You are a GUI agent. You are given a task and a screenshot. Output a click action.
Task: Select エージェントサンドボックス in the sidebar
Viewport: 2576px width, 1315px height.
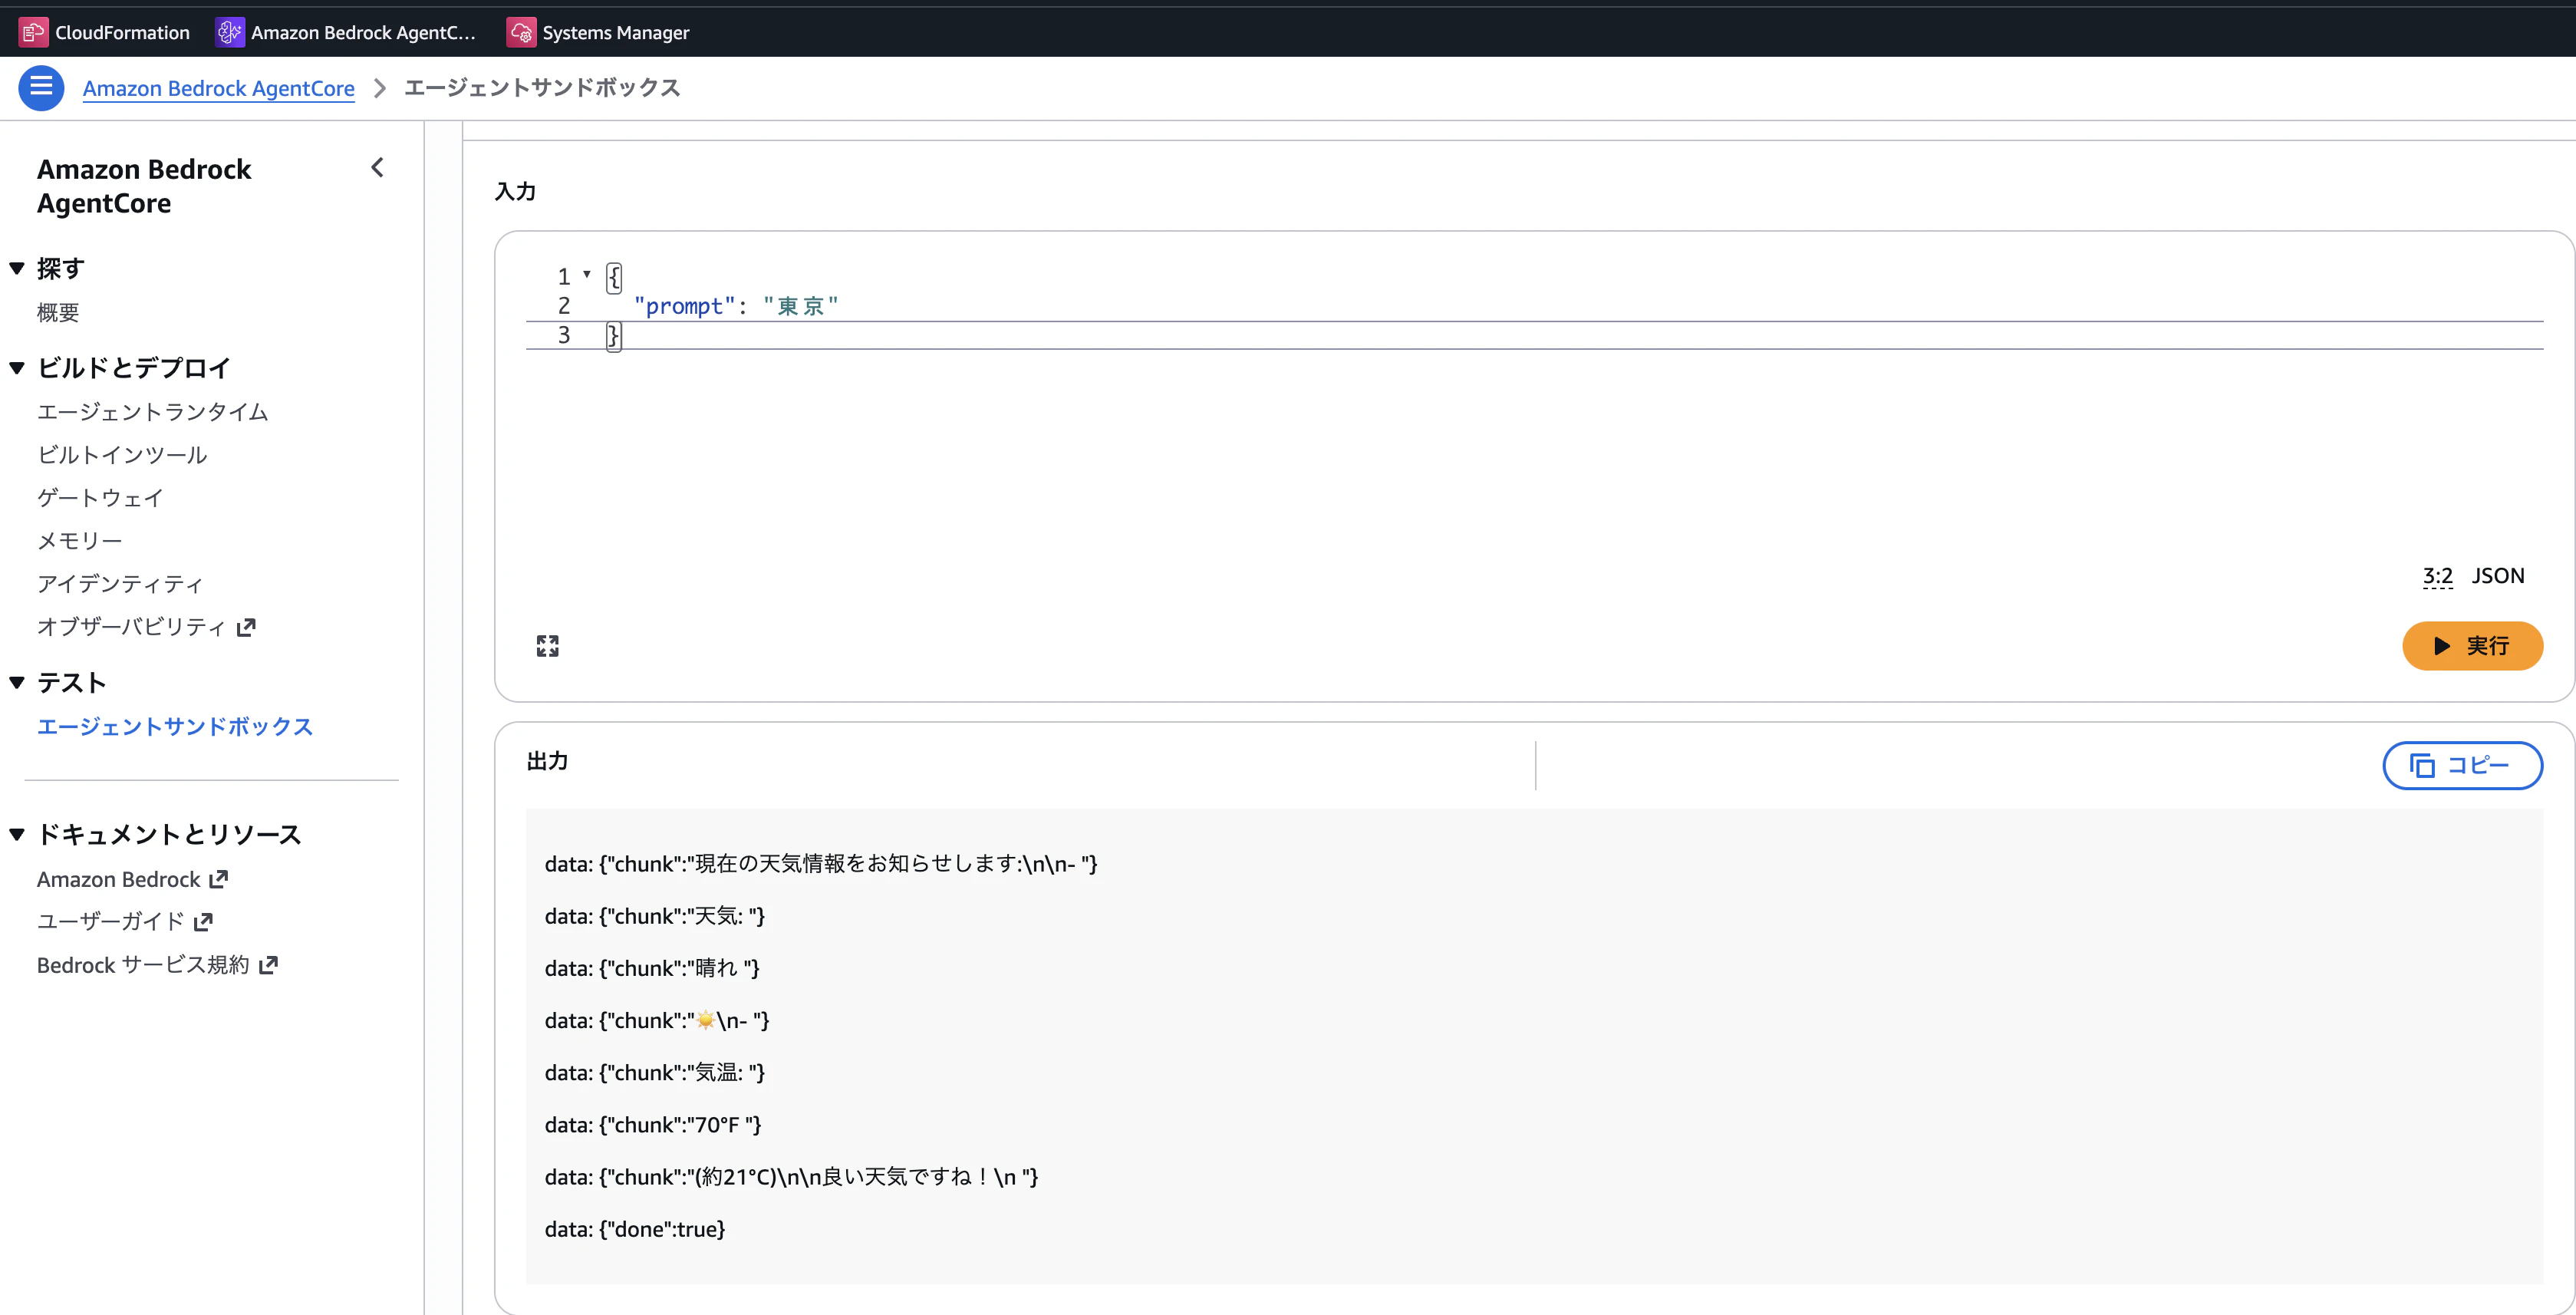coord(175,727)
